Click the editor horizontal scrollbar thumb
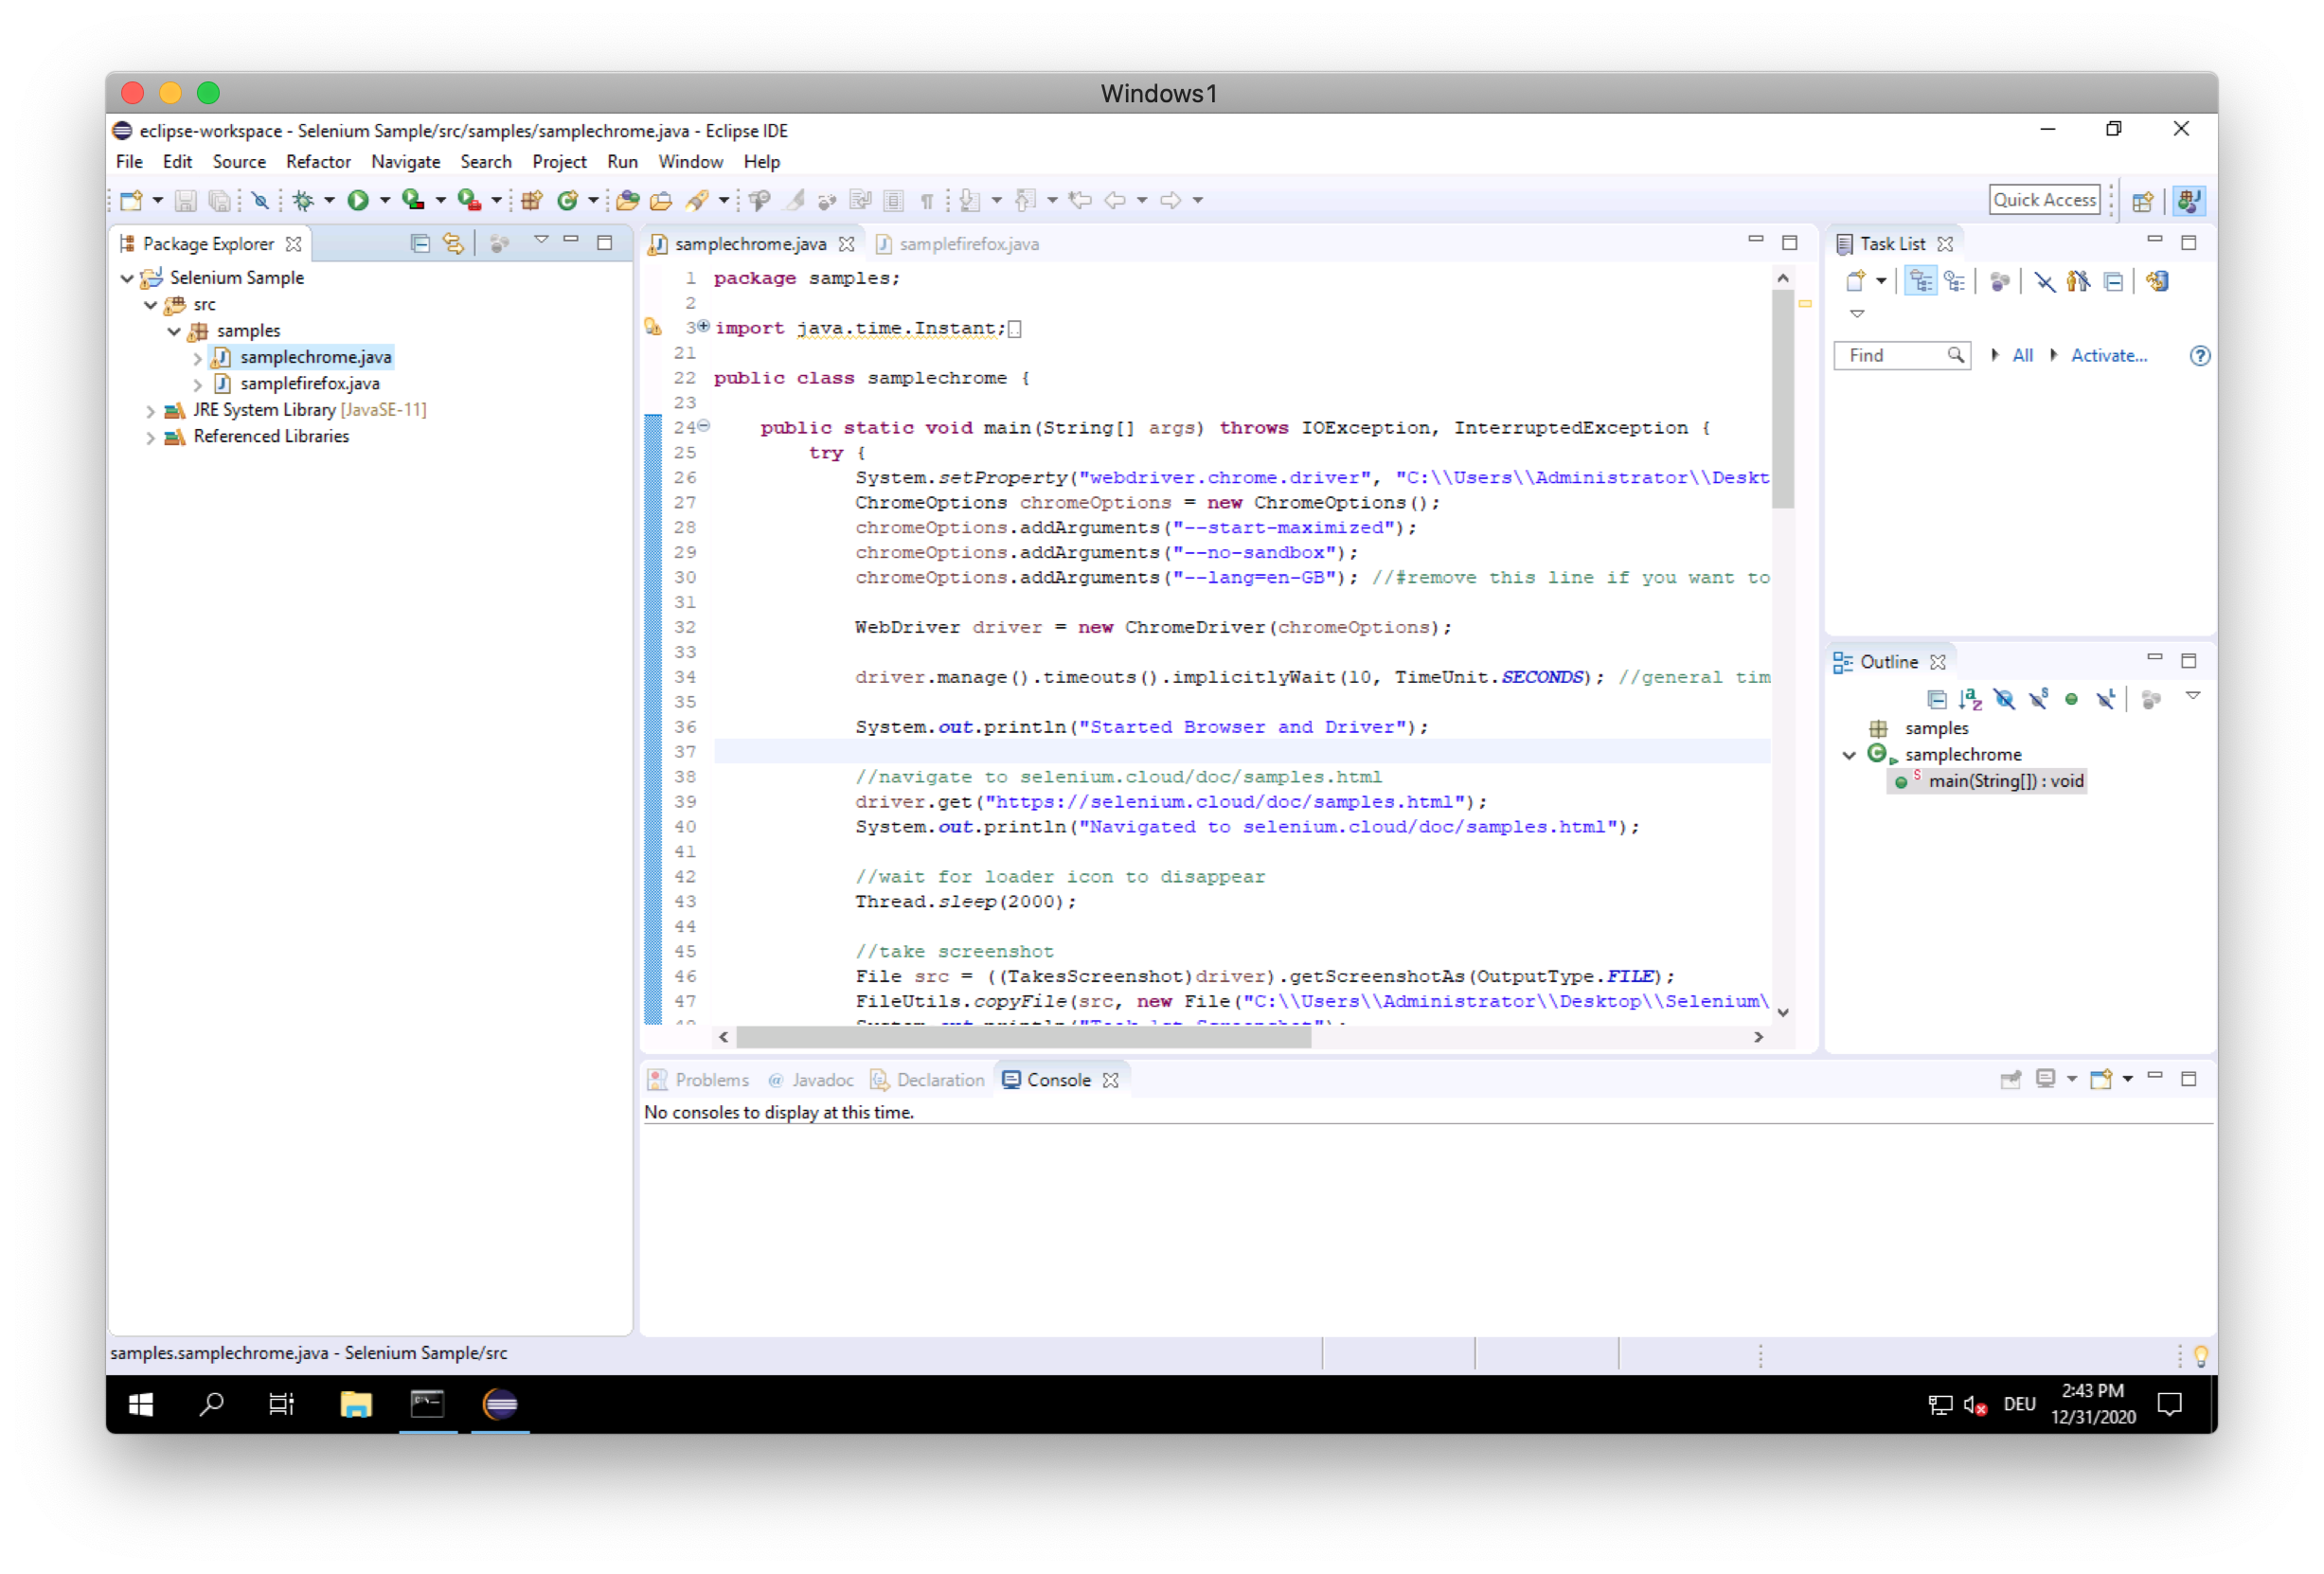Image resolution: width=2324 pixels, height=1574 pixels. [x=1022, y=1037]
